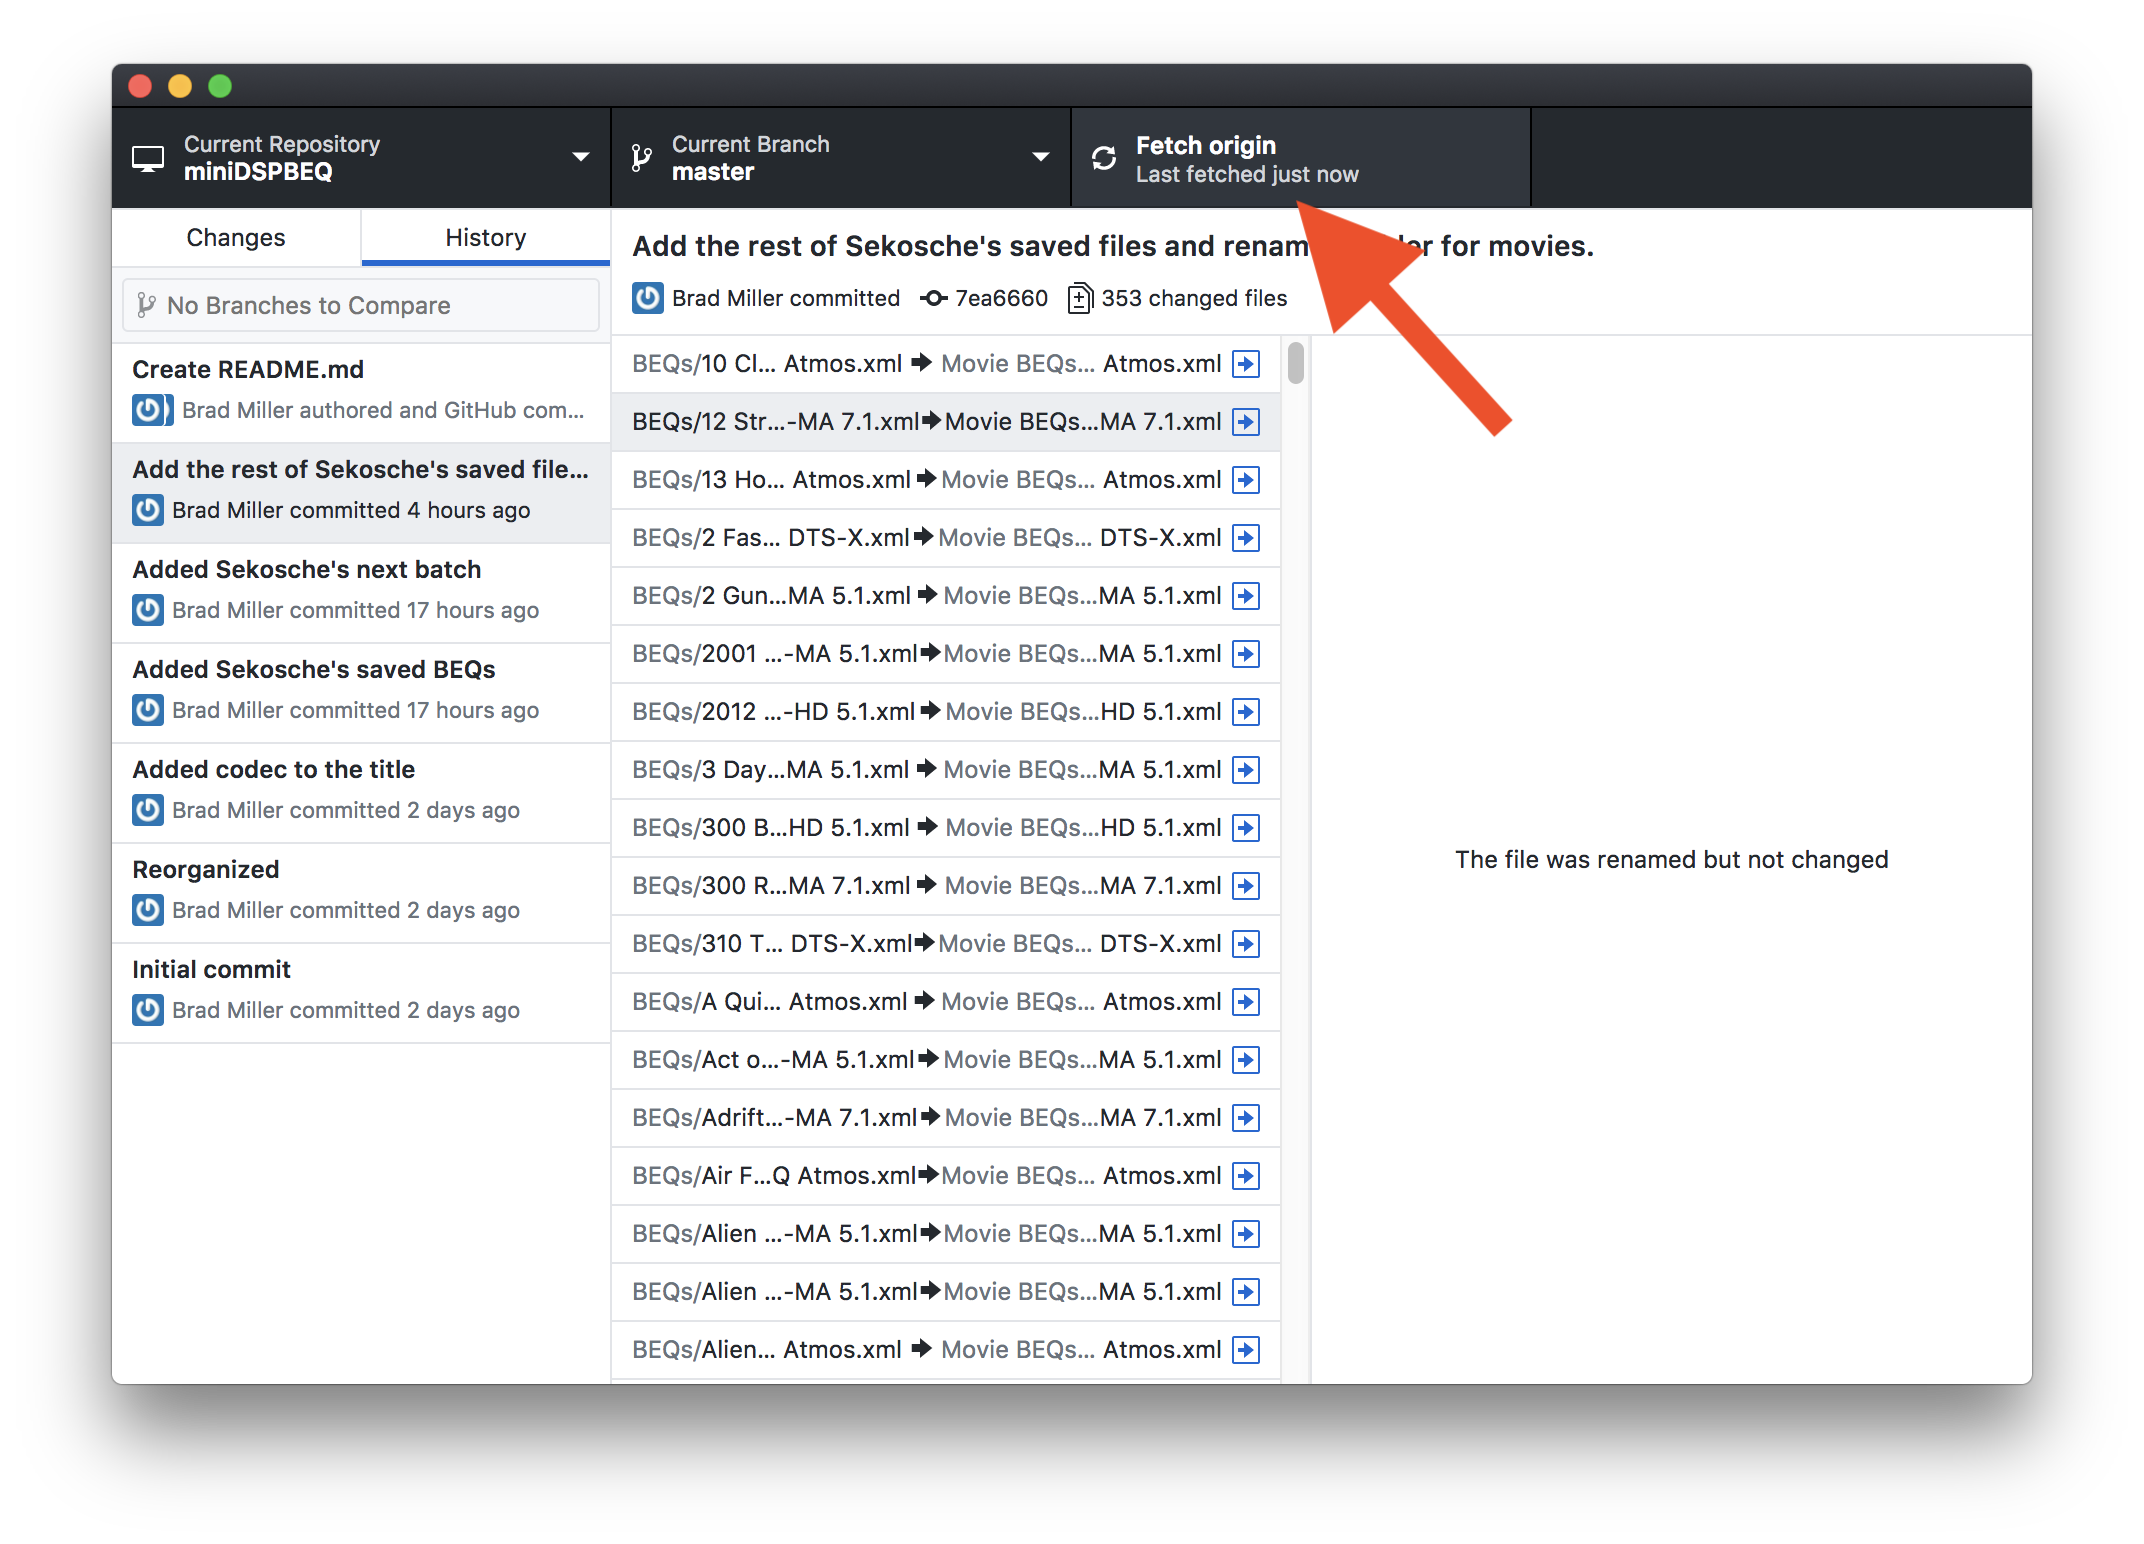The height and width of the screenshot is (1544, 2144).
Task: Click the computer monitor icon beside Current Repository
Action: coord(148,158)
